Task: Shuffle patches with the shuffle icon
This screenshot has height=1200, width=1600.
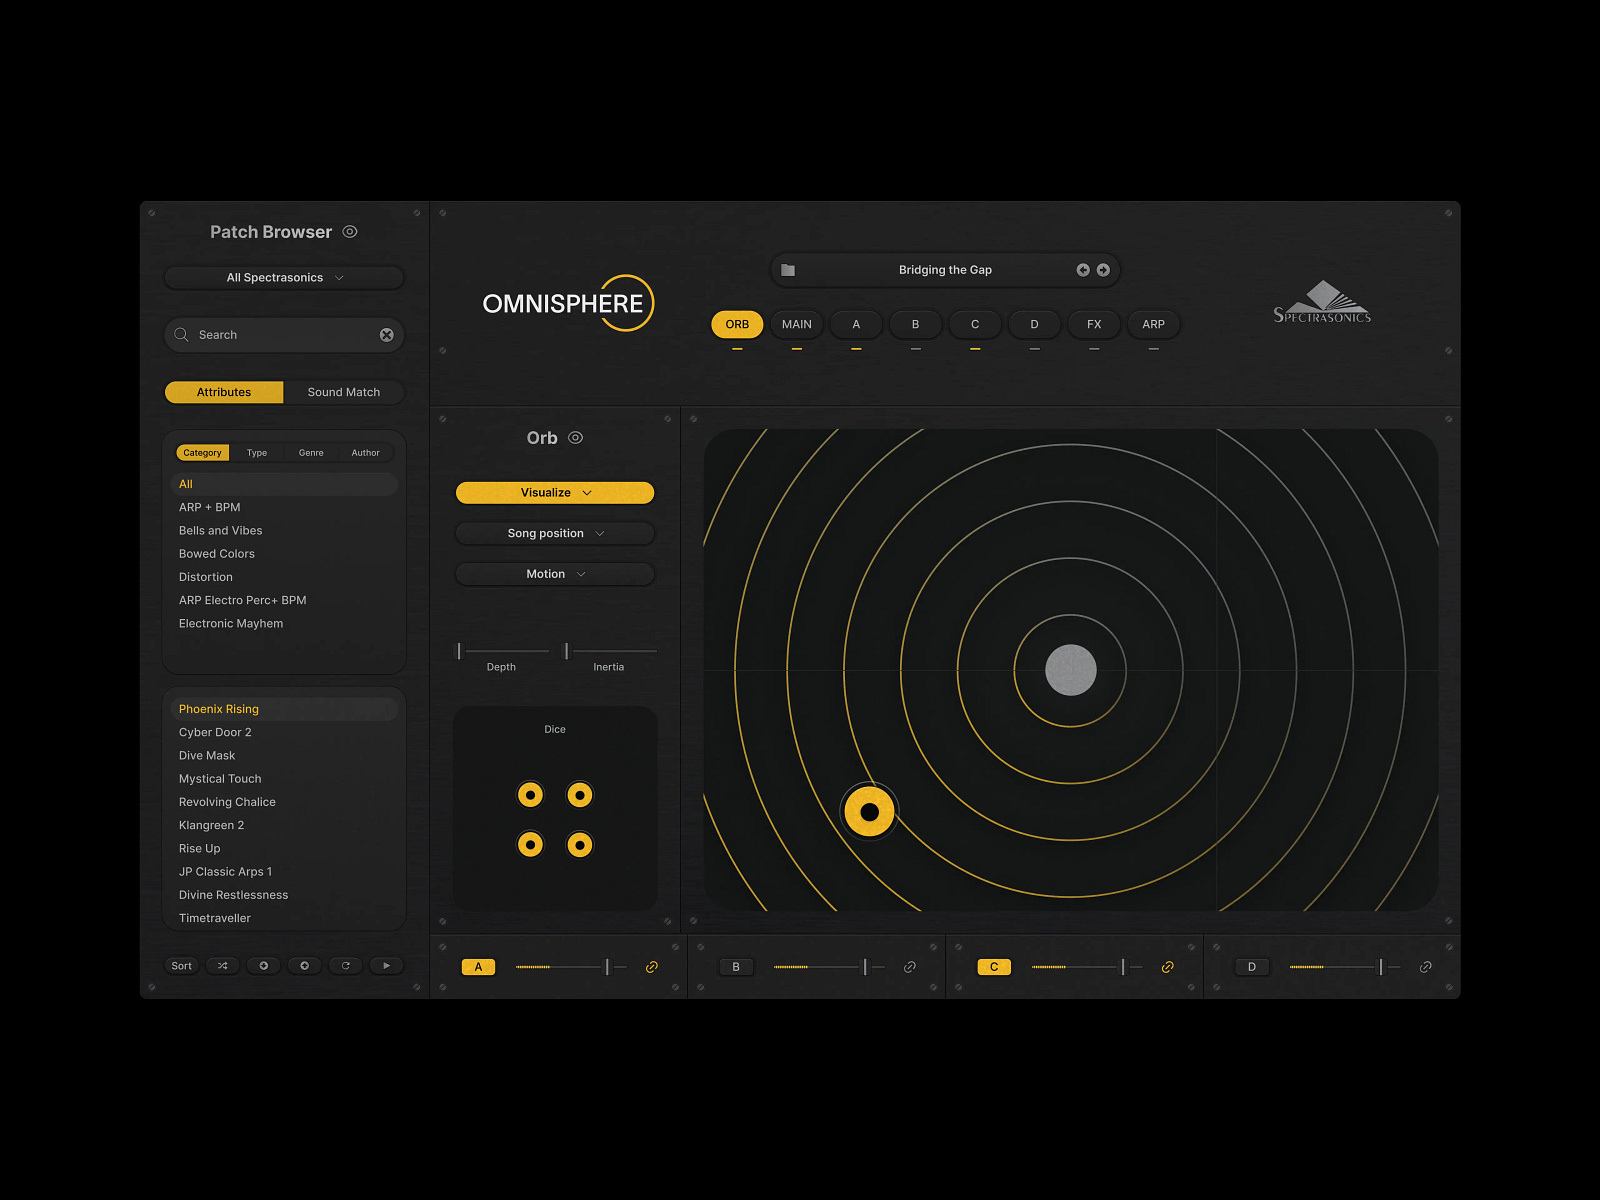Action: tap(222, 965)
